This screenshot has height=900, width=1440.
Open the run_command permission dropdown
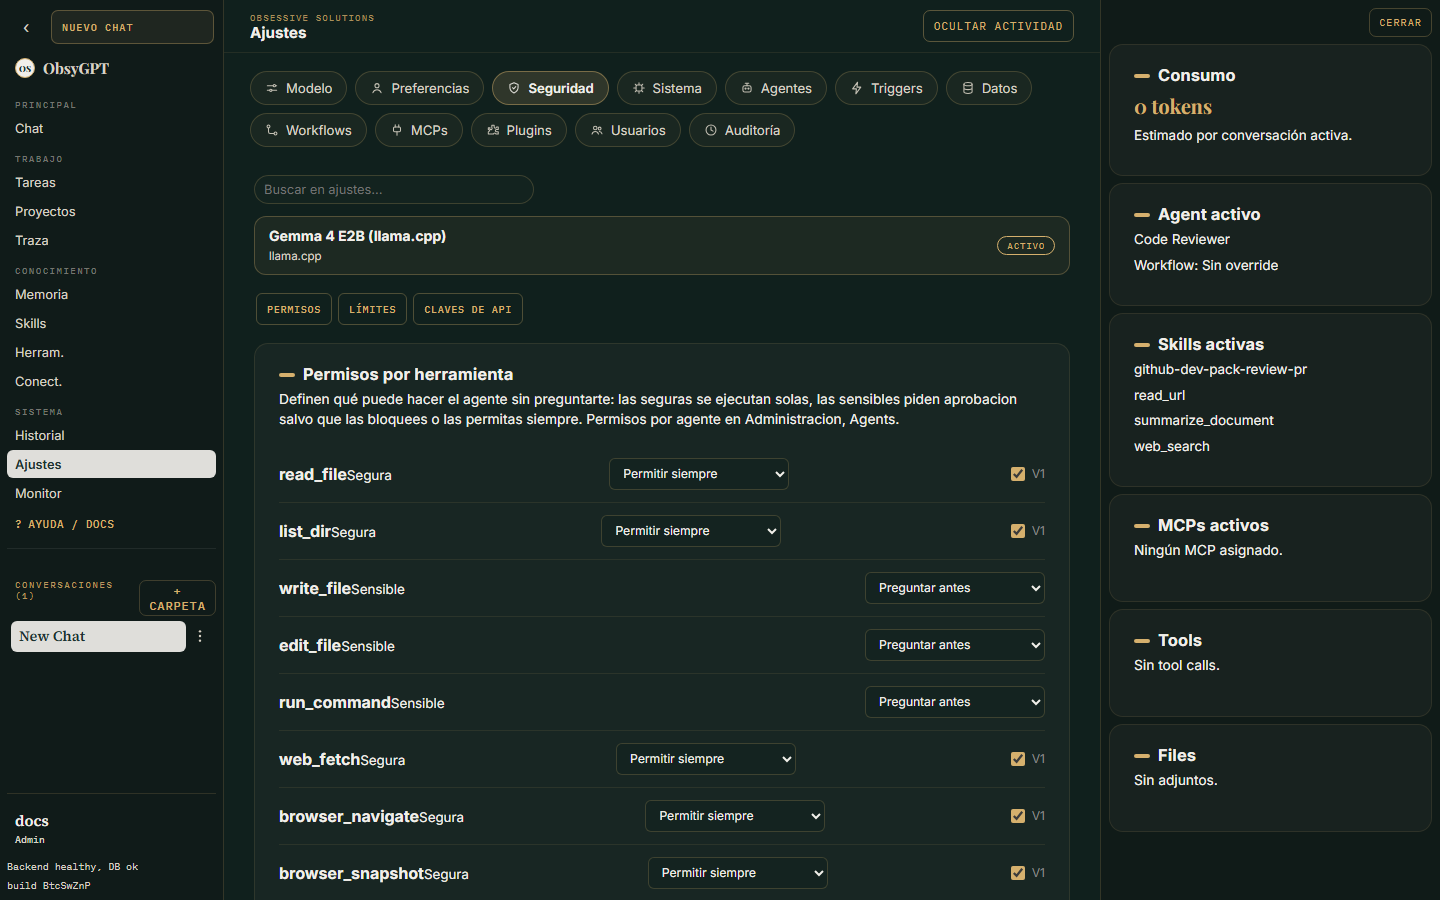tap(955, 702)
